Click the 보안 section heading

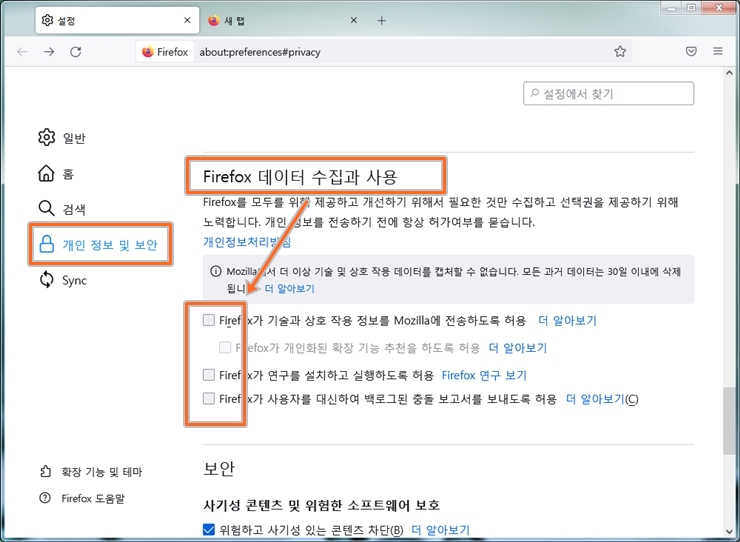point(219,468)
